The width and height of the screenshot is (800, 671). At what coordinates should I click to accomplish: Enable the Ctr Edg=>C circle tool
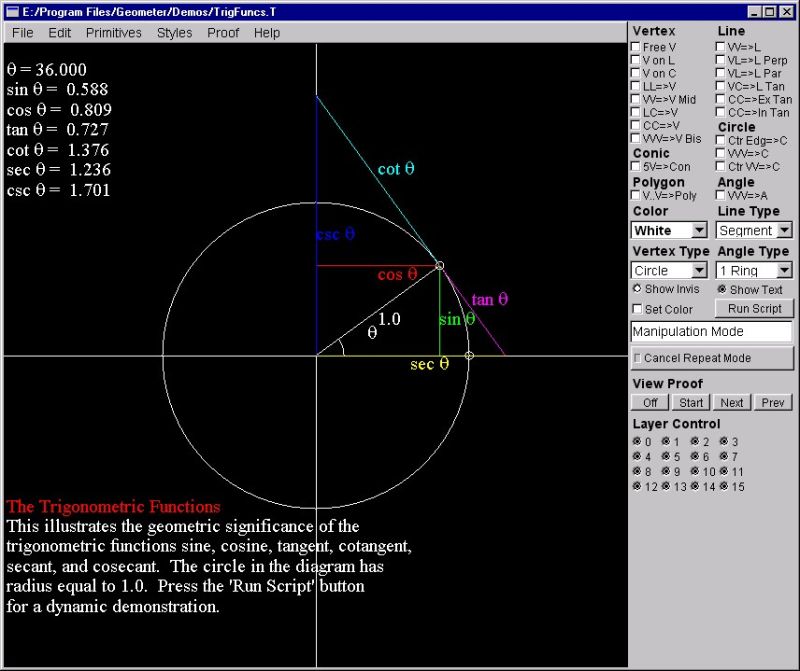720,141
